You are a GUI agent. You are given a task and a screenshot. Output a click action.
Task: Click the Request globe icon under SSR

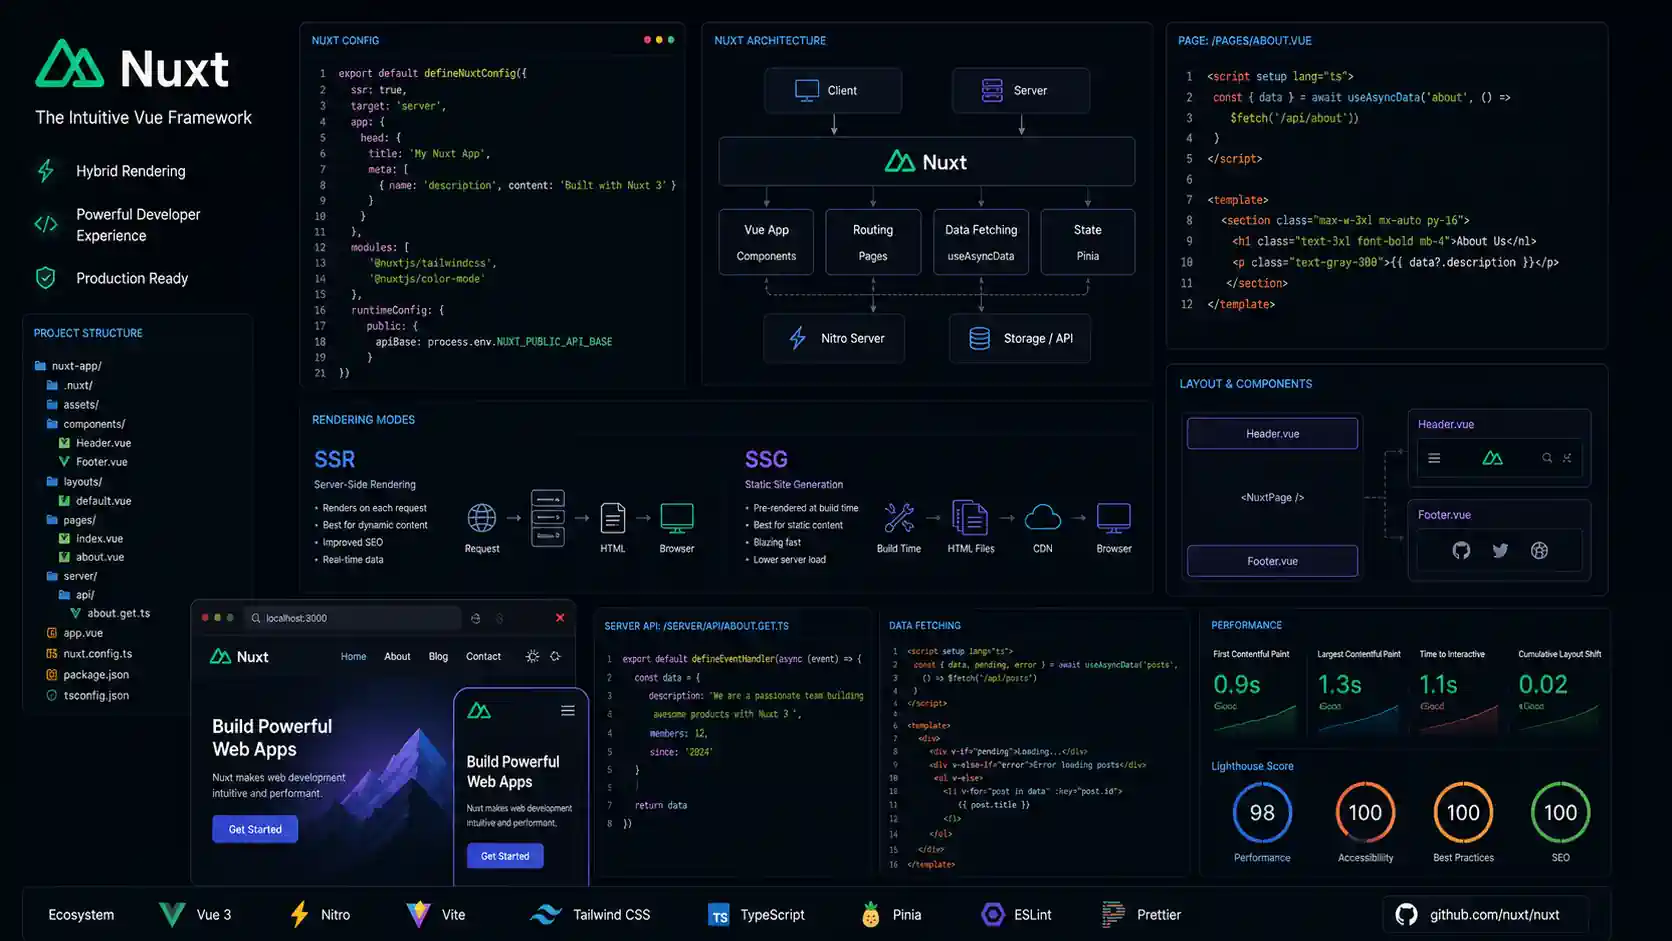coord(482,518)
